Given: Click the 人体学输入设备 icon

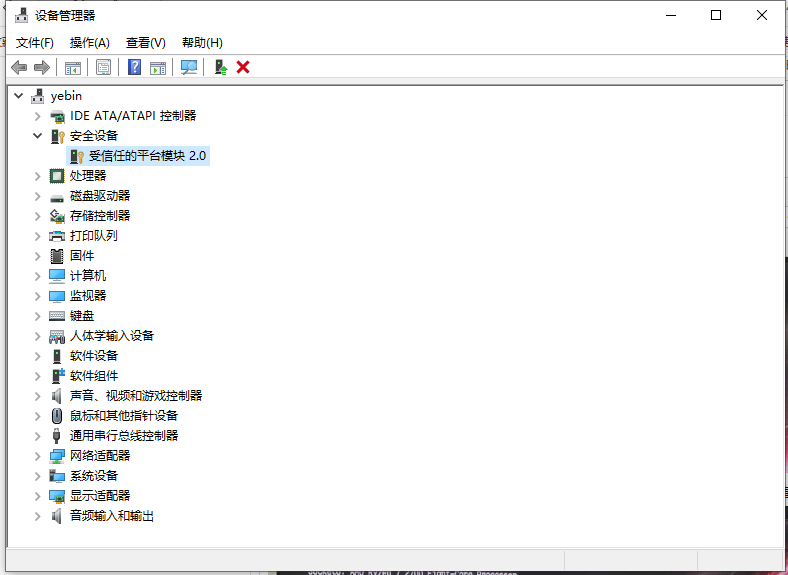Looking at the screenshot, I should click(57, 336).
